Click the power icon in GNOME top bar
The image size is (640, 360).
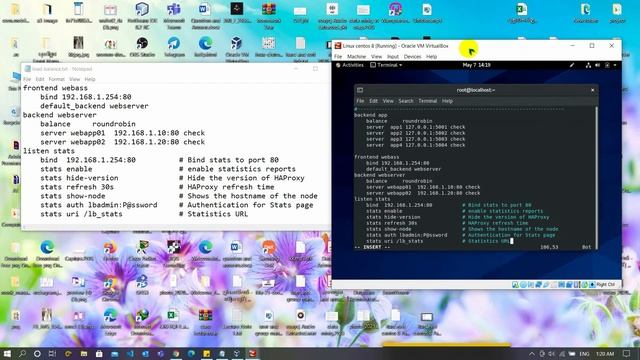tap(607, 65)
